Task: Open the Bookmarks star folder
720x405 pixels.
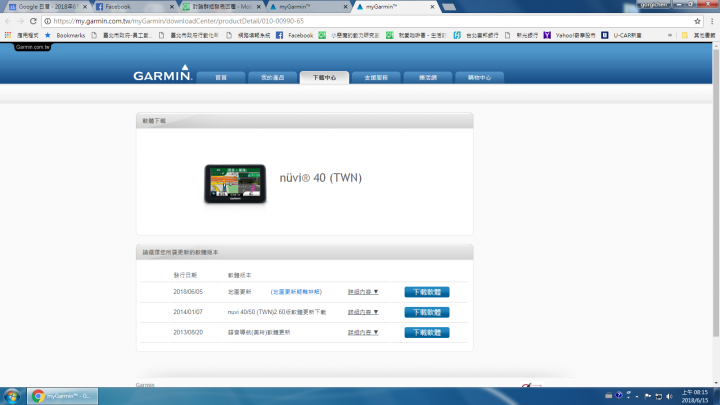Action: coord(65,35)
